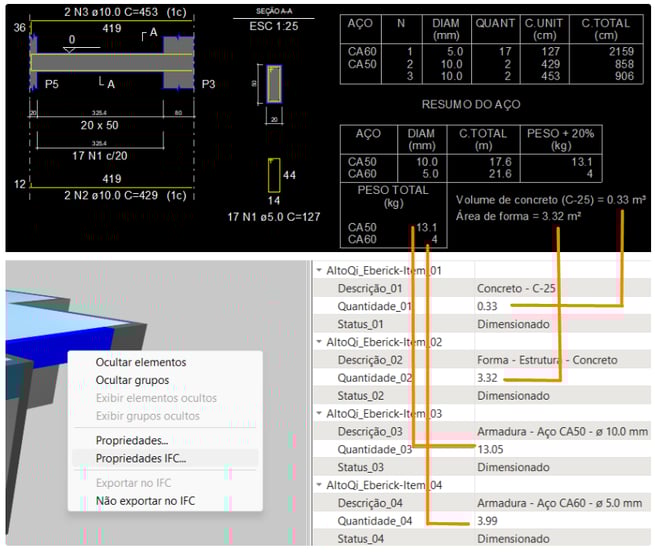Collapse the AltoQi_Eberick-Item_02 group
Viewport: 655px width, 552px height.
[x=319, y=342]
